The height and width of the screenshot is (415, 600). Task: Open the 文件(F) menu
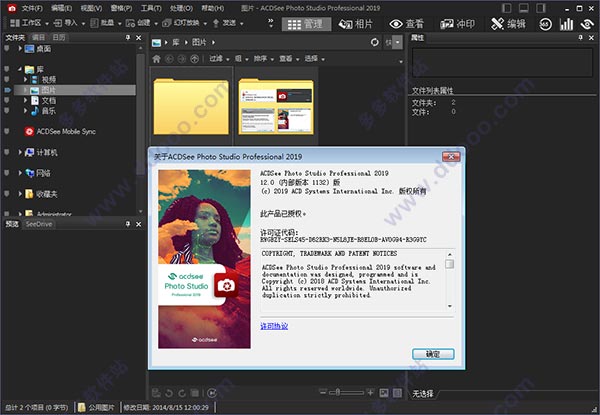[x=32, y=8]
